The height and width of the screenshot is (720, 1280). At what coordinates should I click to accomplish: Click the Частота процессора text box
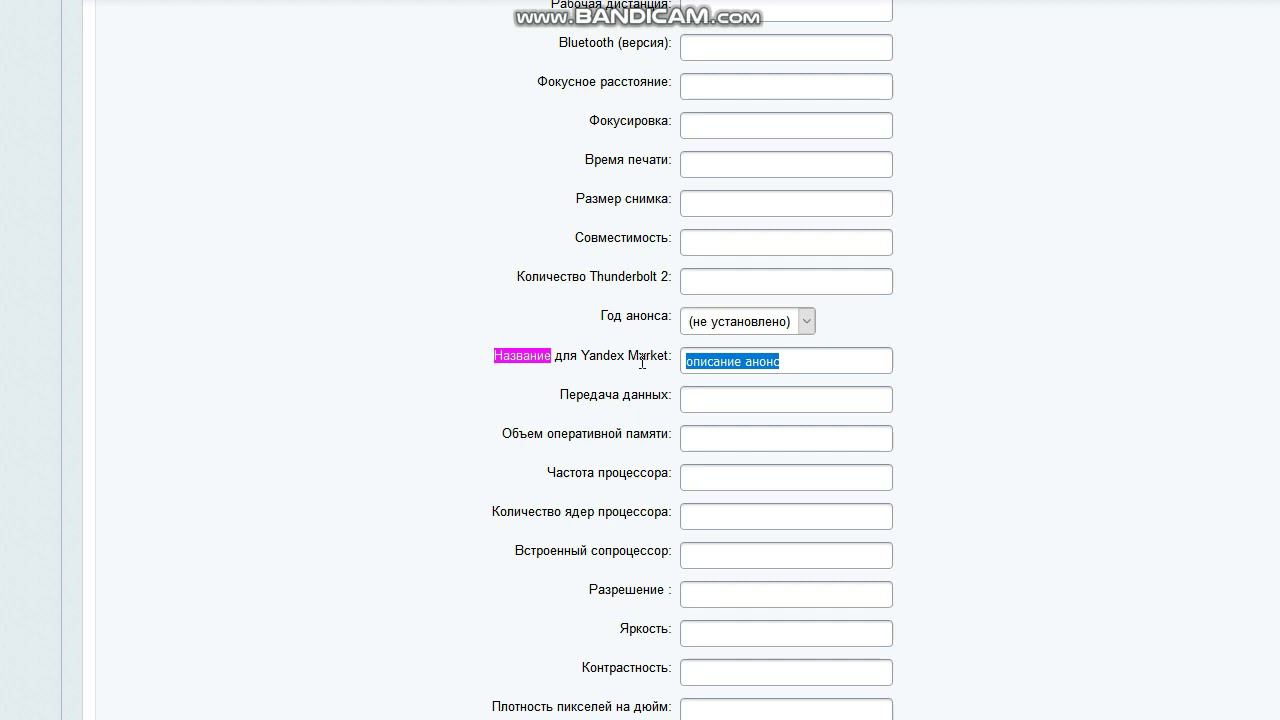786,477
